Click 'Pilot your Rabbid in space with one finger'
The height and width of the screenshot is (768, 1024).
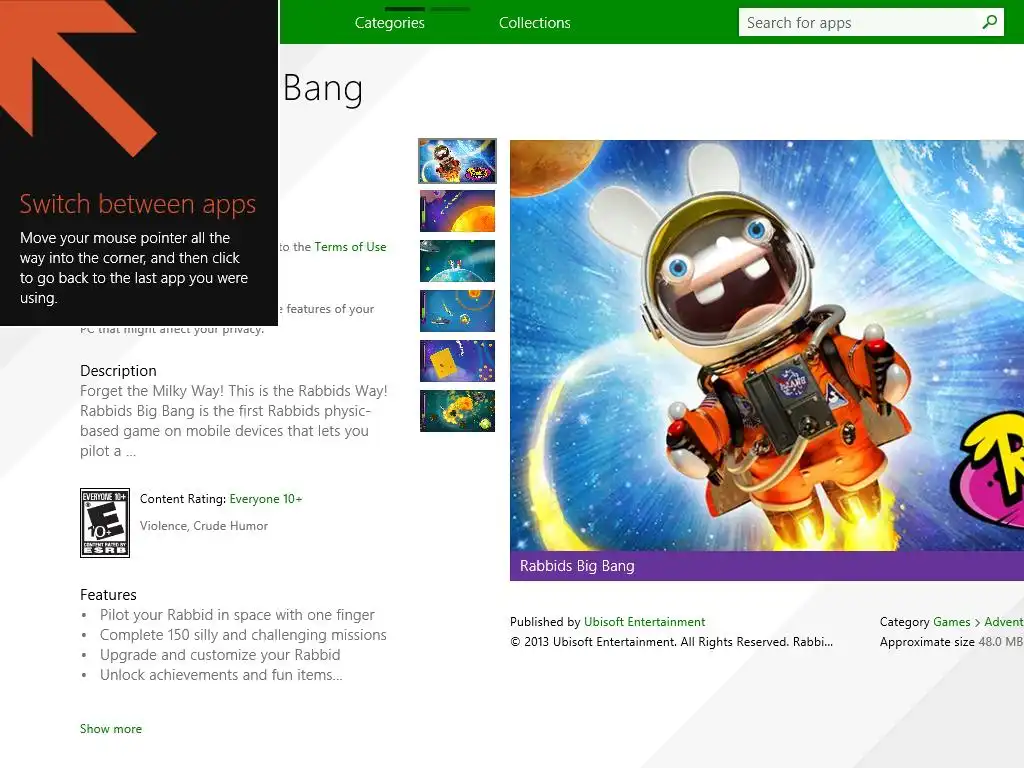[x=237, y=615]
